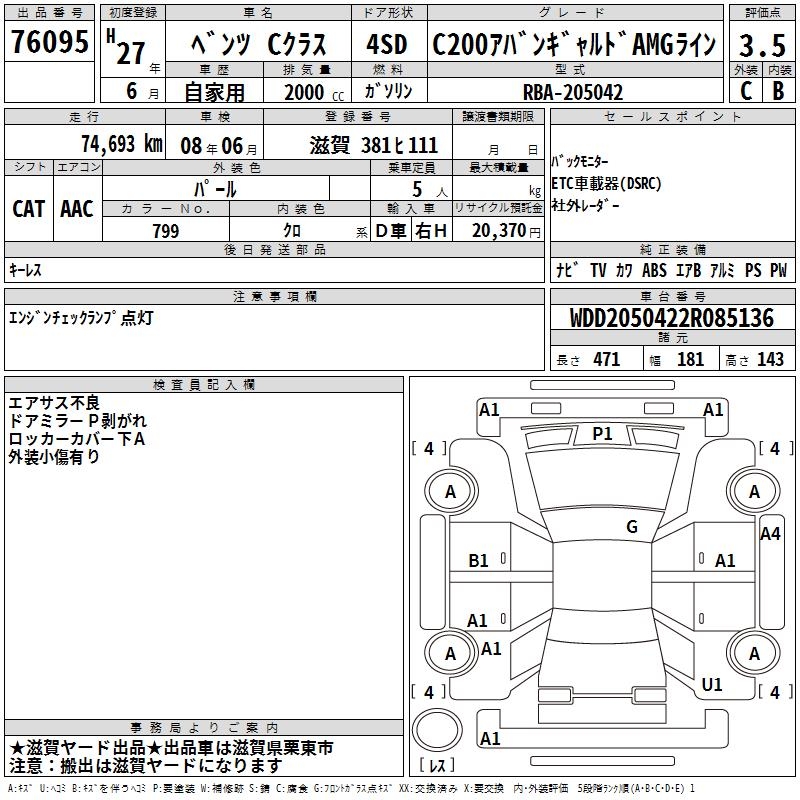
Task: Select exterior color パール
Action: click(x=215, y=190)
